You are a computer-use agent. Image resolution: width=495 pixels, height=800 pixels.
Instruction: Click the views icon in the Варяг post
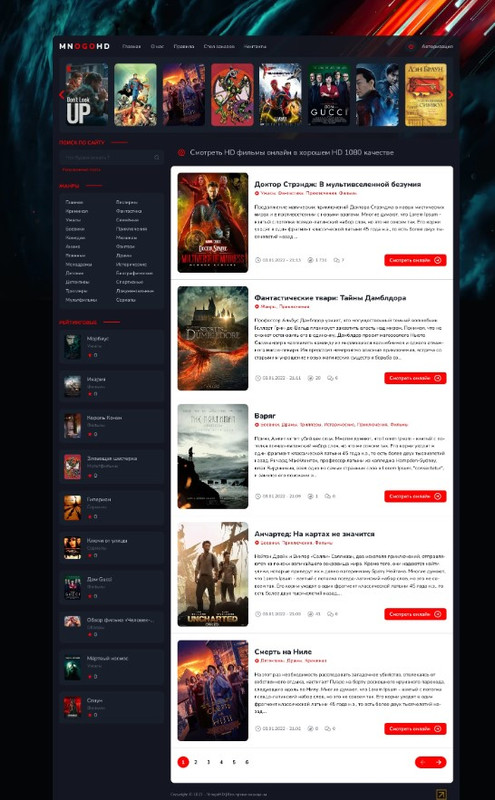coord(310,496)
